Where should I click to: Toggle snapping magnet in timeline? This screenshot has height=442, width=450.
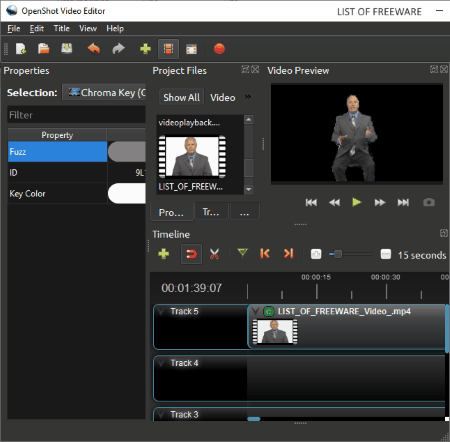coord(191,254)
